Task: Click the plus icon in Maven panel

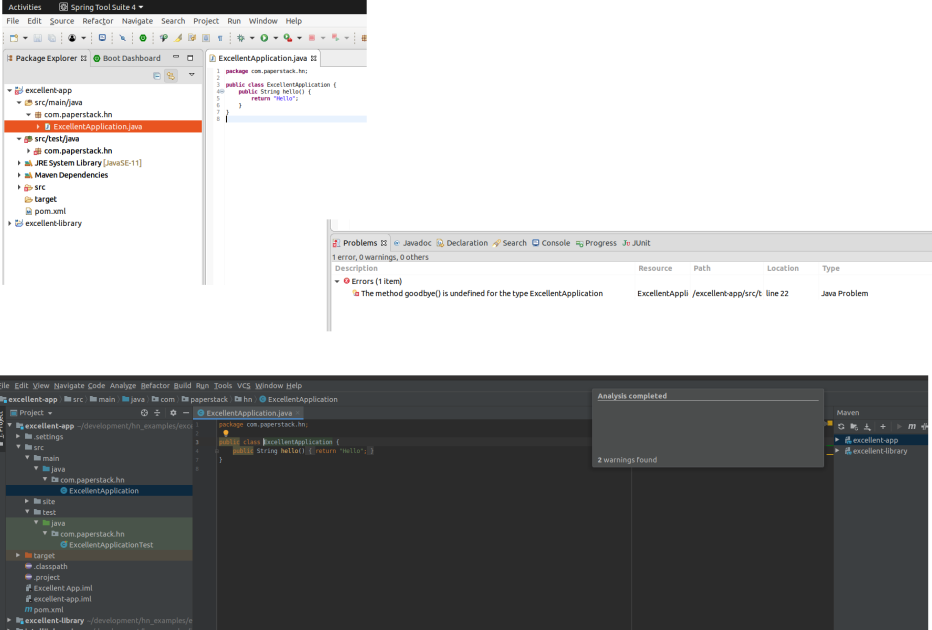Action: tap(882, 427)
